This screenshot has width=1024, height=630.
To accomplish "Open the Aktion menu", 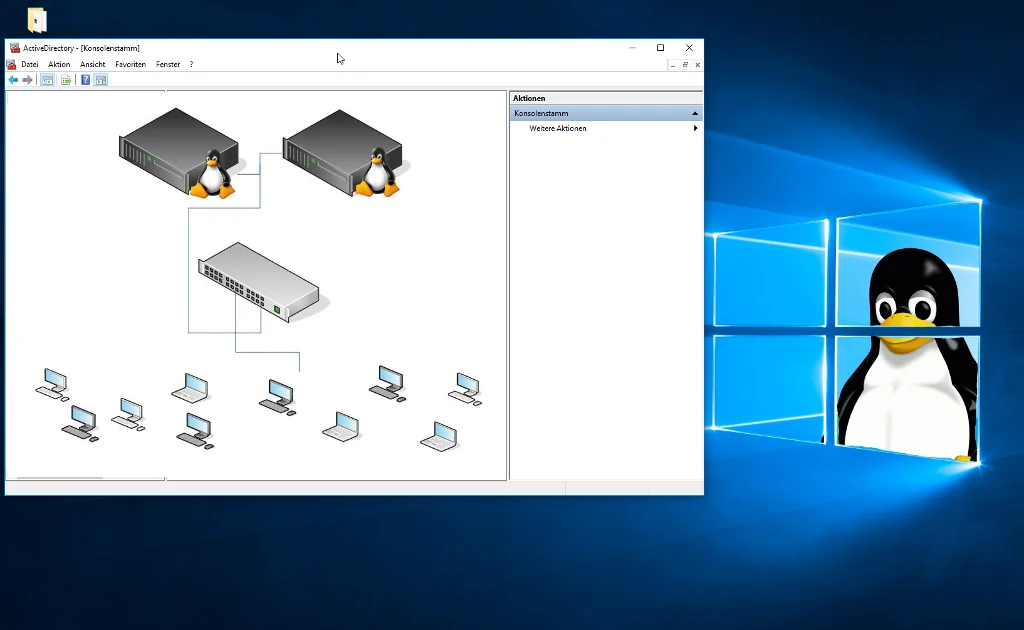I will (59, 64).
